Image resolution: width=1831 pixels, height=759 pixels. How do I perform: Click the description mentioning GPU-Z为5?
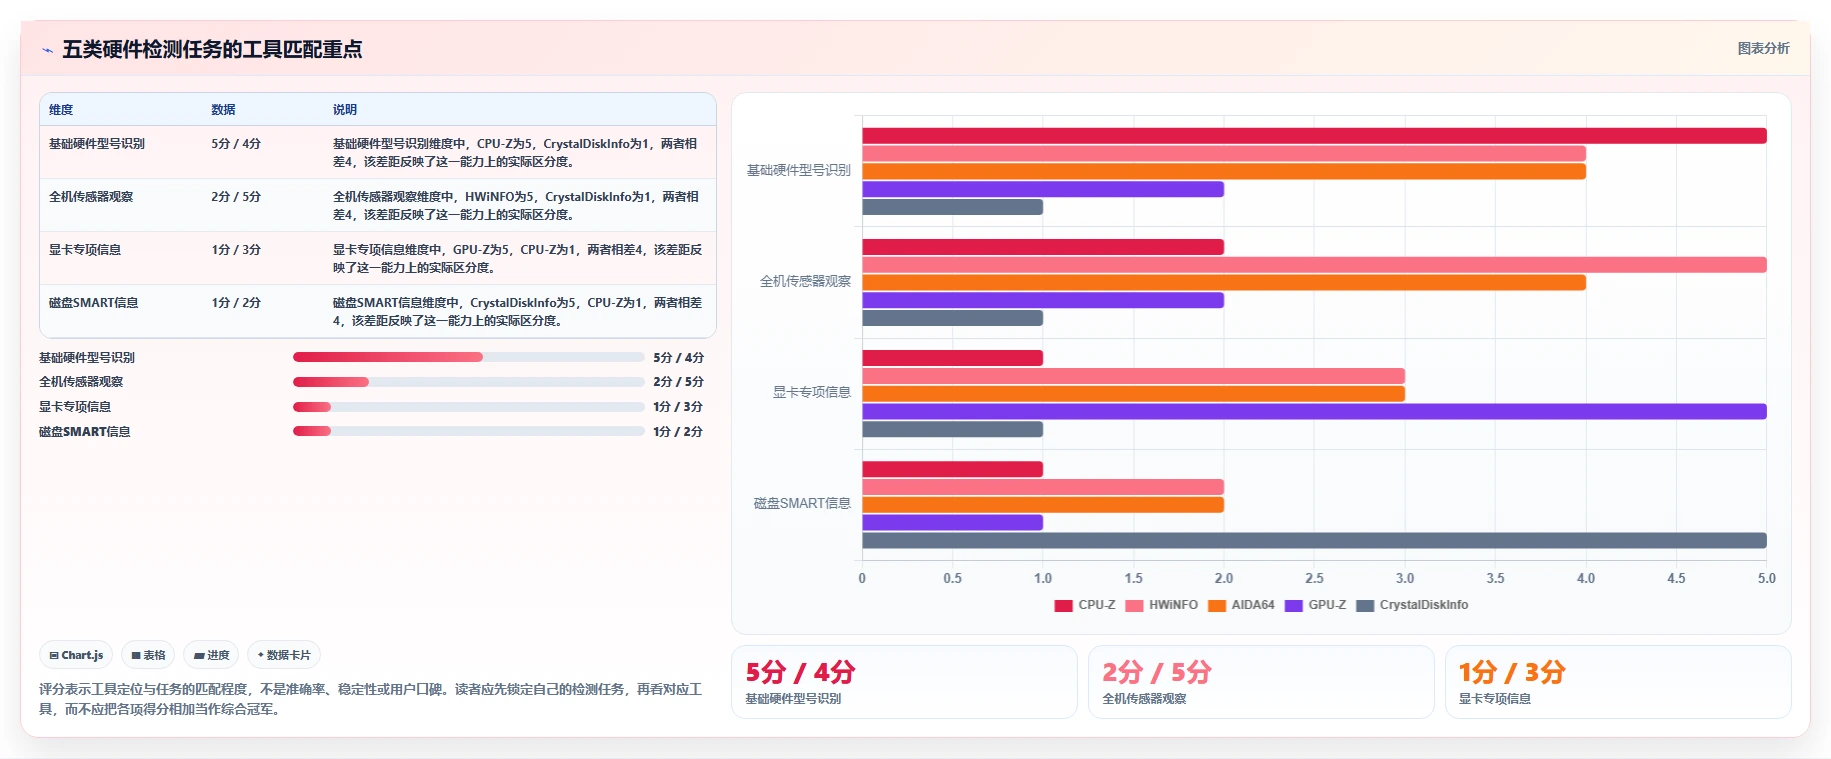click(517, 259)
